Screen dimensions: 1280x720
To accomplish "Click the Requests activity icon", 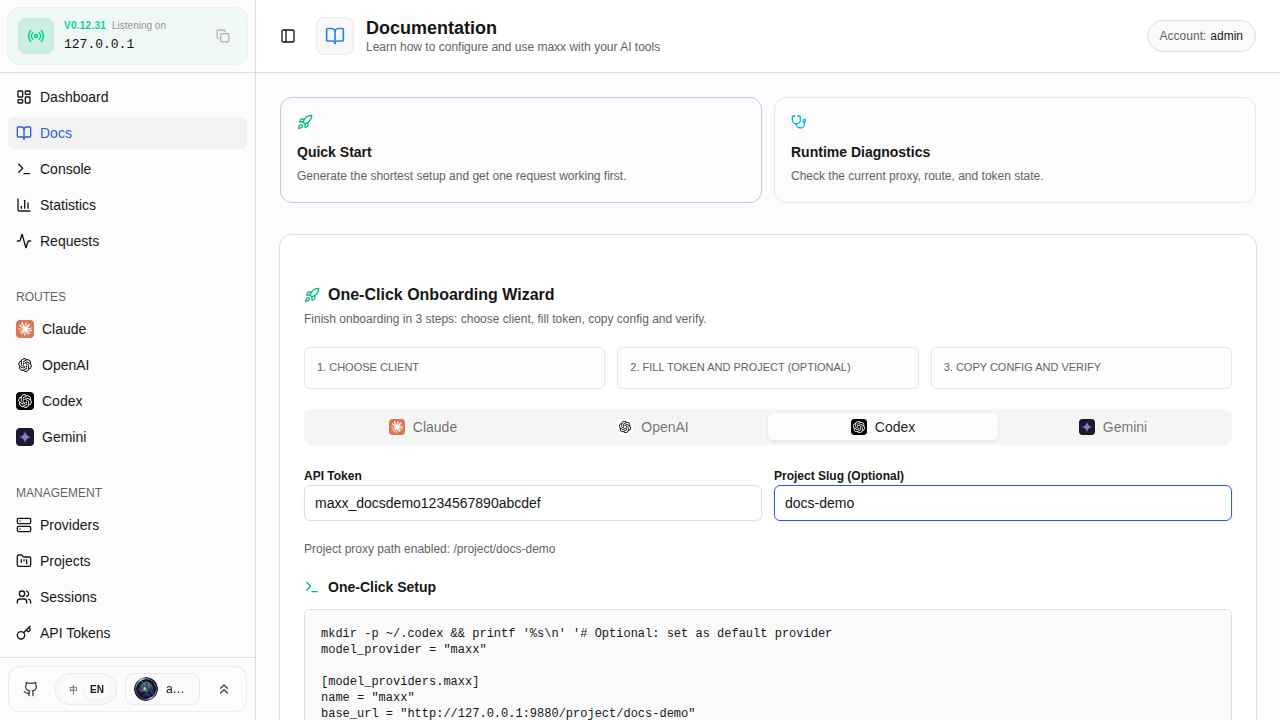I will [x=24, y=241].
